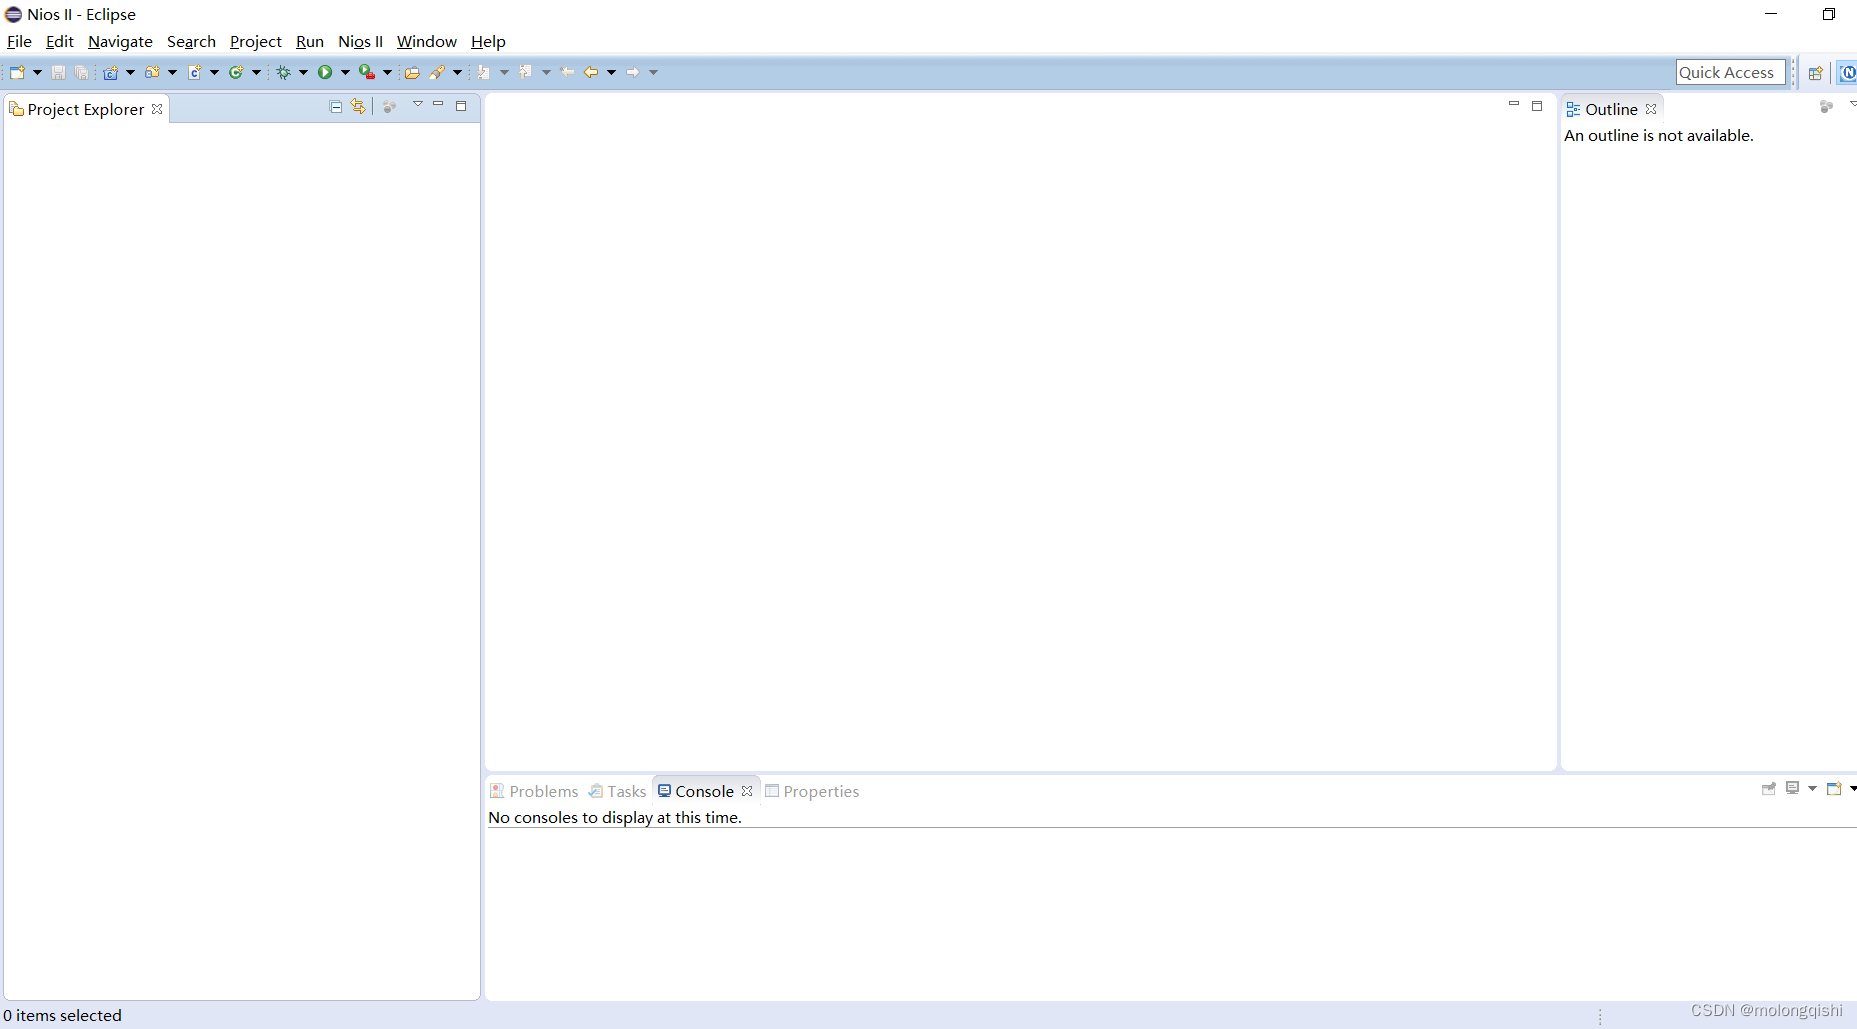1857x1029 pixels.
Task: Open the Navigate menu
Action: pos(120,41)
